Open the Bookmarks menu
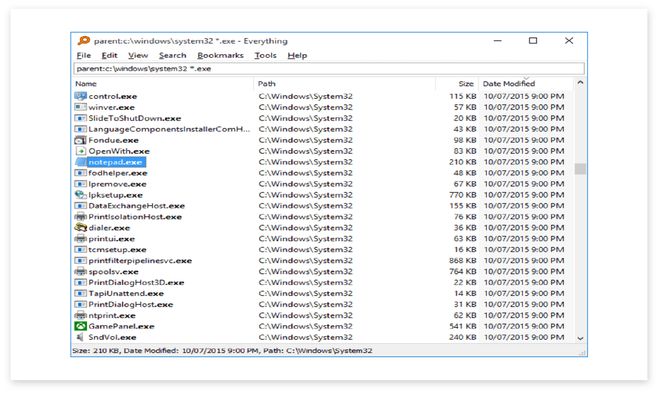 [x=220, y=56]
